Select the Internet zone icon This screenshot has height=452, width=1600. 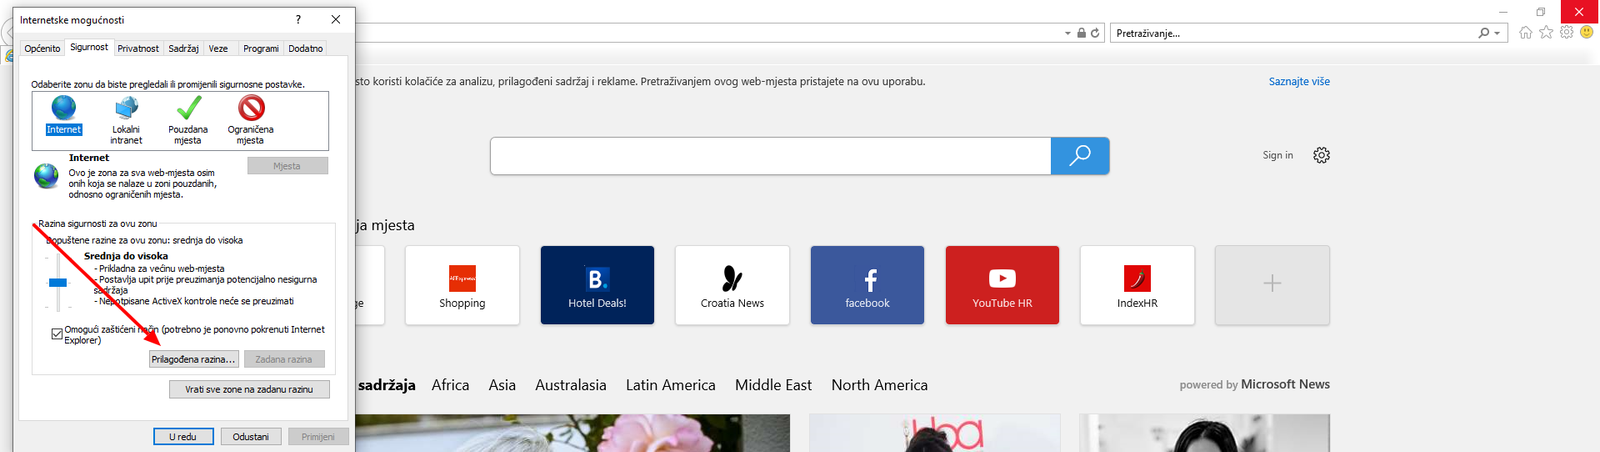[x=63, y=108]
